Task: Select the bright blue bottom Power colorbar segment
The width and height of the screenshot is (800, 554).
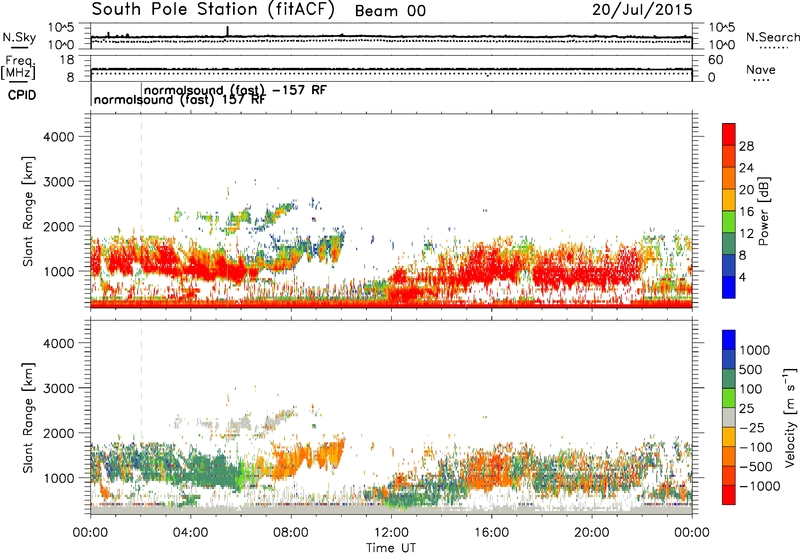Action: point(729,287)
